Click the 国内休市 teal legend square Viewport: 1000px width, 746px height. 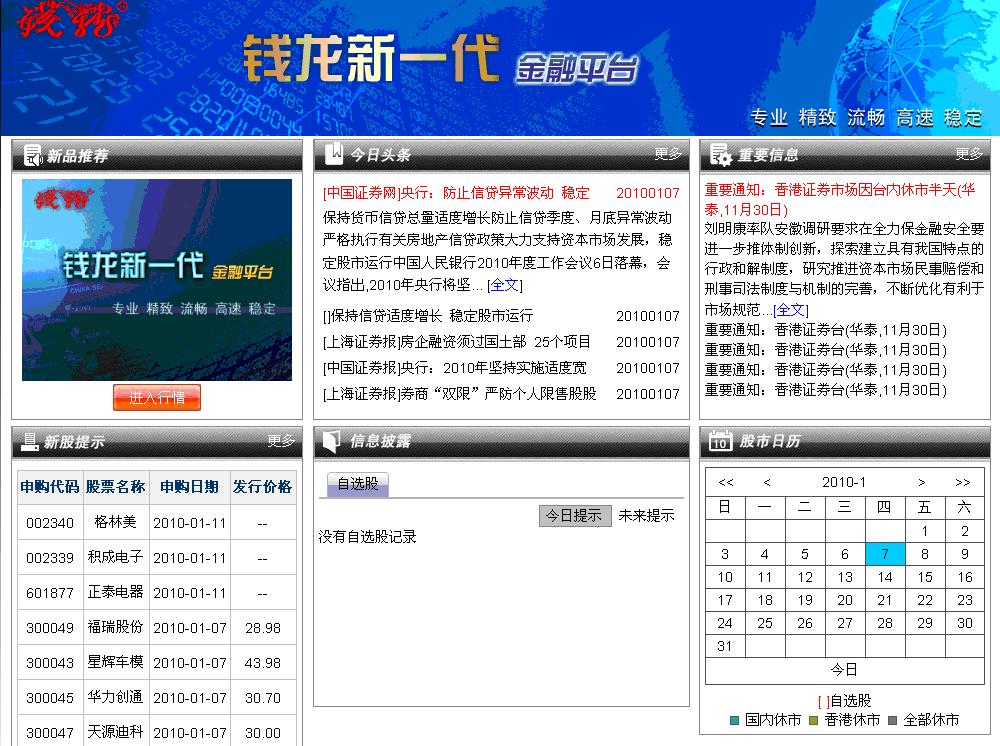pyautogui.click(x=734, y=720)
